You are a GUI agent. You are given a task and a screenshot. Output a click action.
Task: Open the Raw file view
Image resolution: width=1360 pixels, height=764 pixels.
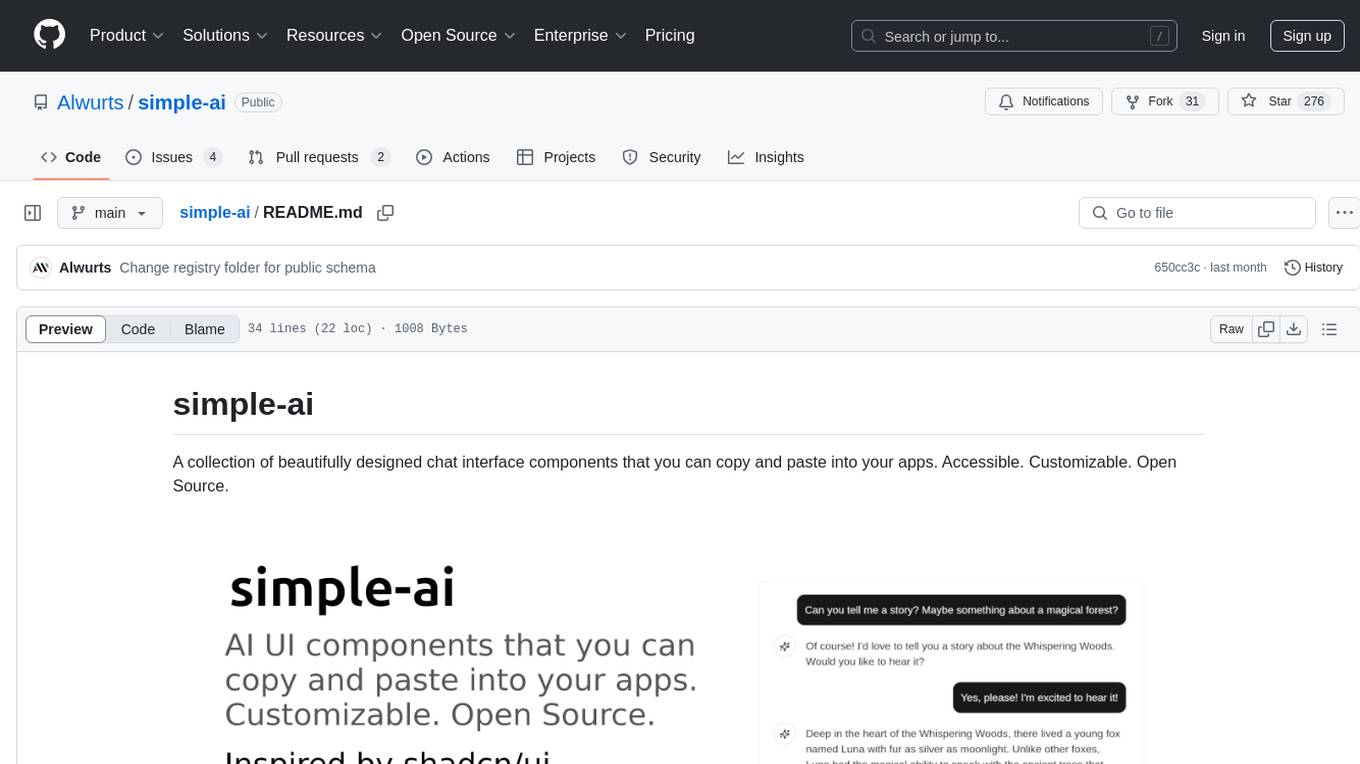(x=1231, y=329)
